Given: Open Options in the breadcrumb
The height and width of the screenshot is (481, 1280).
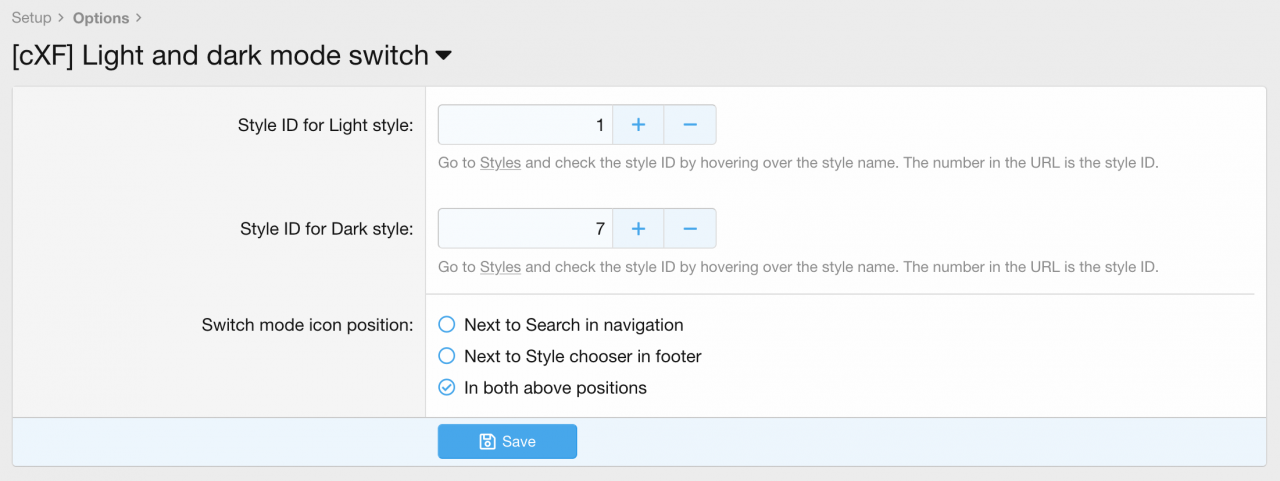Looking at the screenshot, I should [x=101, y=18].
